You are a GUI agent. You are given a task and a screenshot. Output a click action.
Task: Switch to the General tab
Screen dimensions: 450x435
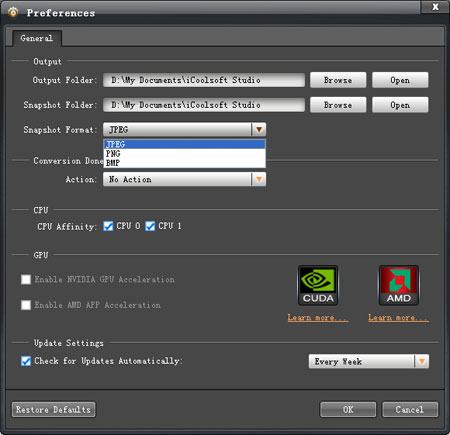point(37,38)
